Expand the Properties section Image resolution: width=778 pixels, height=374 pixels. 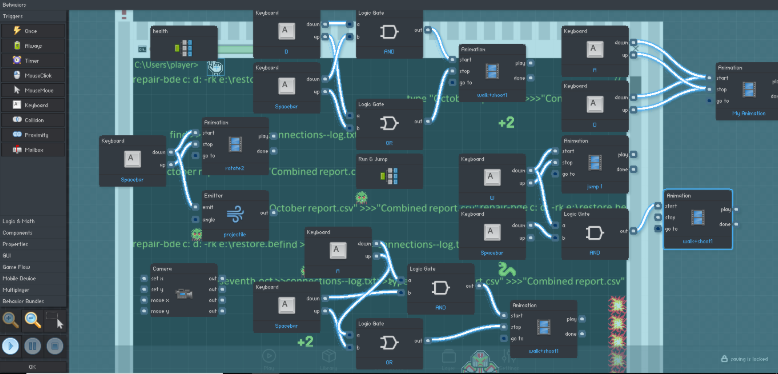point(33,244)
